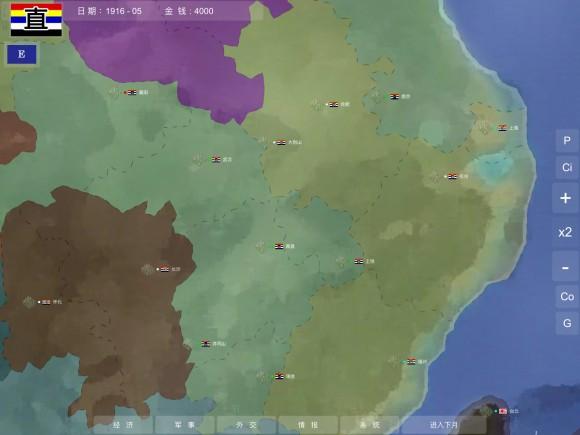Click the P side button
Image resolution: width=580 pixels, height=435 pixels.
pyautogui.click(x=566, y=141)
